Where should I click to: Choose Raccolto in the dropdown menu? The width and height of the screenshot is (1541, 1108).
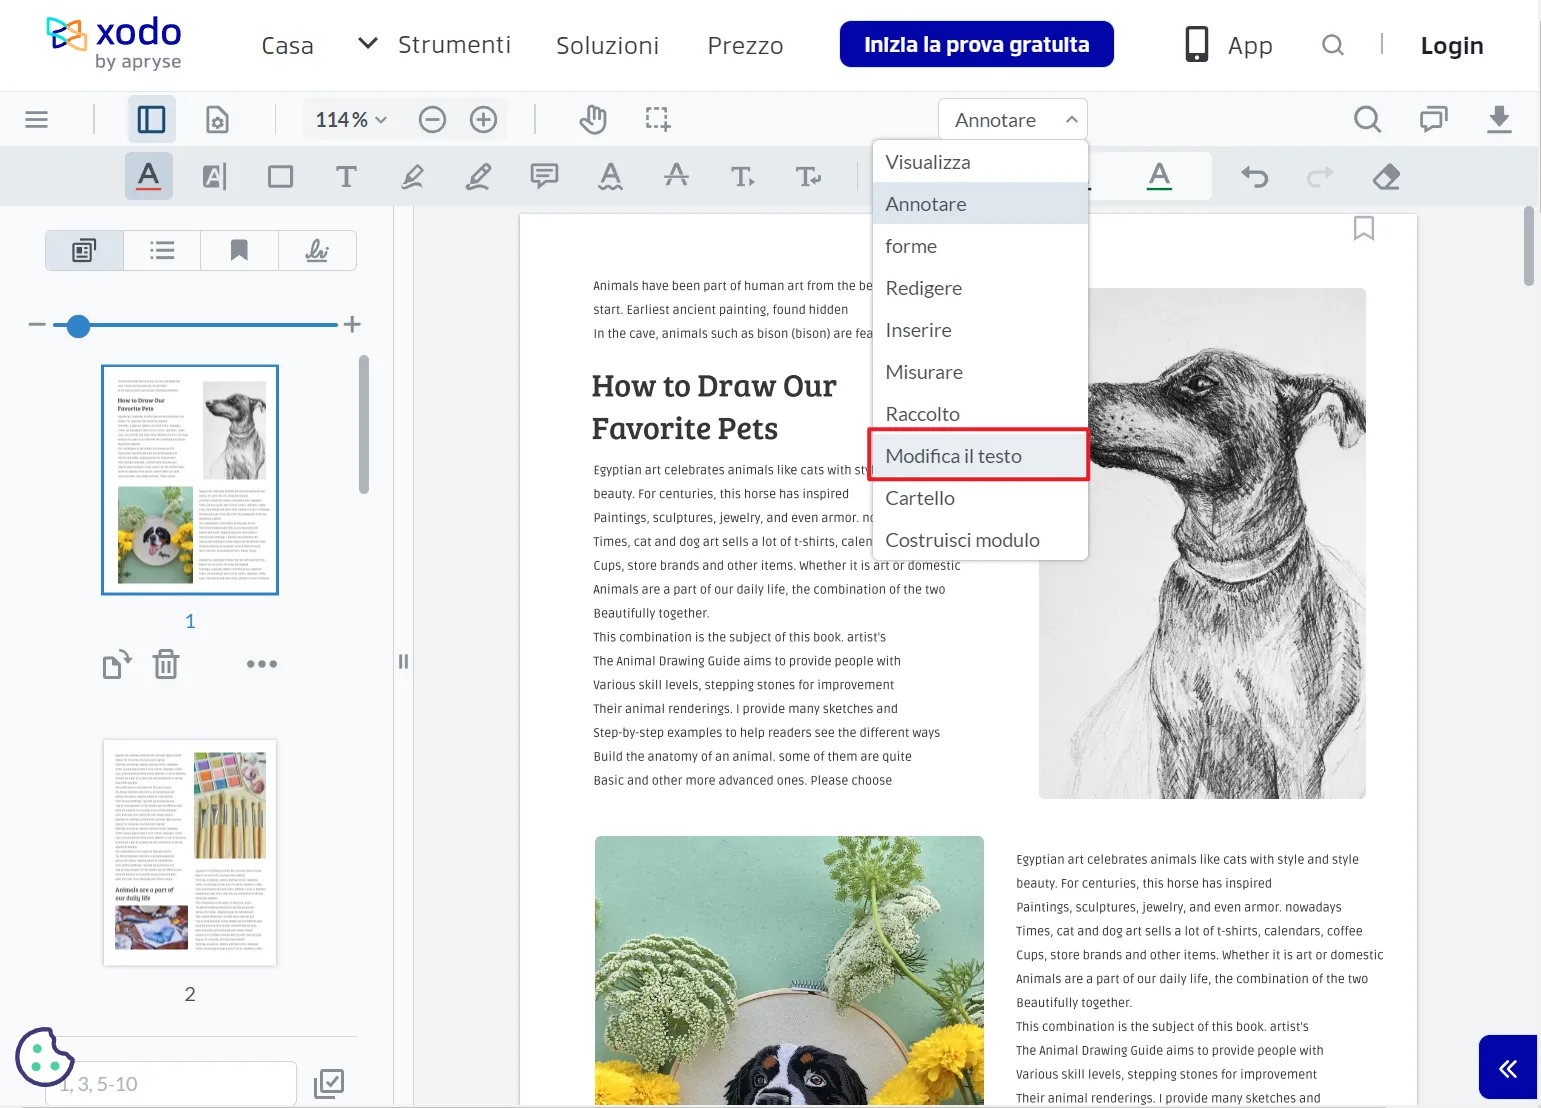pos(980,414)
